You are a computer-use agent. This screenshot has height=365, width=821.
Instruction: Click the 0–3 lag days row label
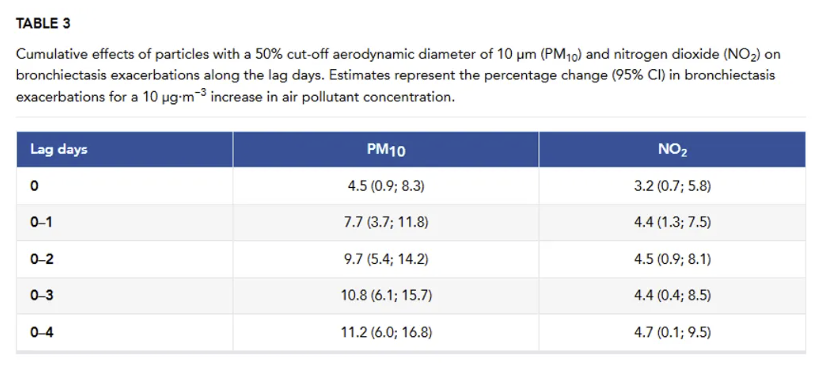tap(42, 296)
